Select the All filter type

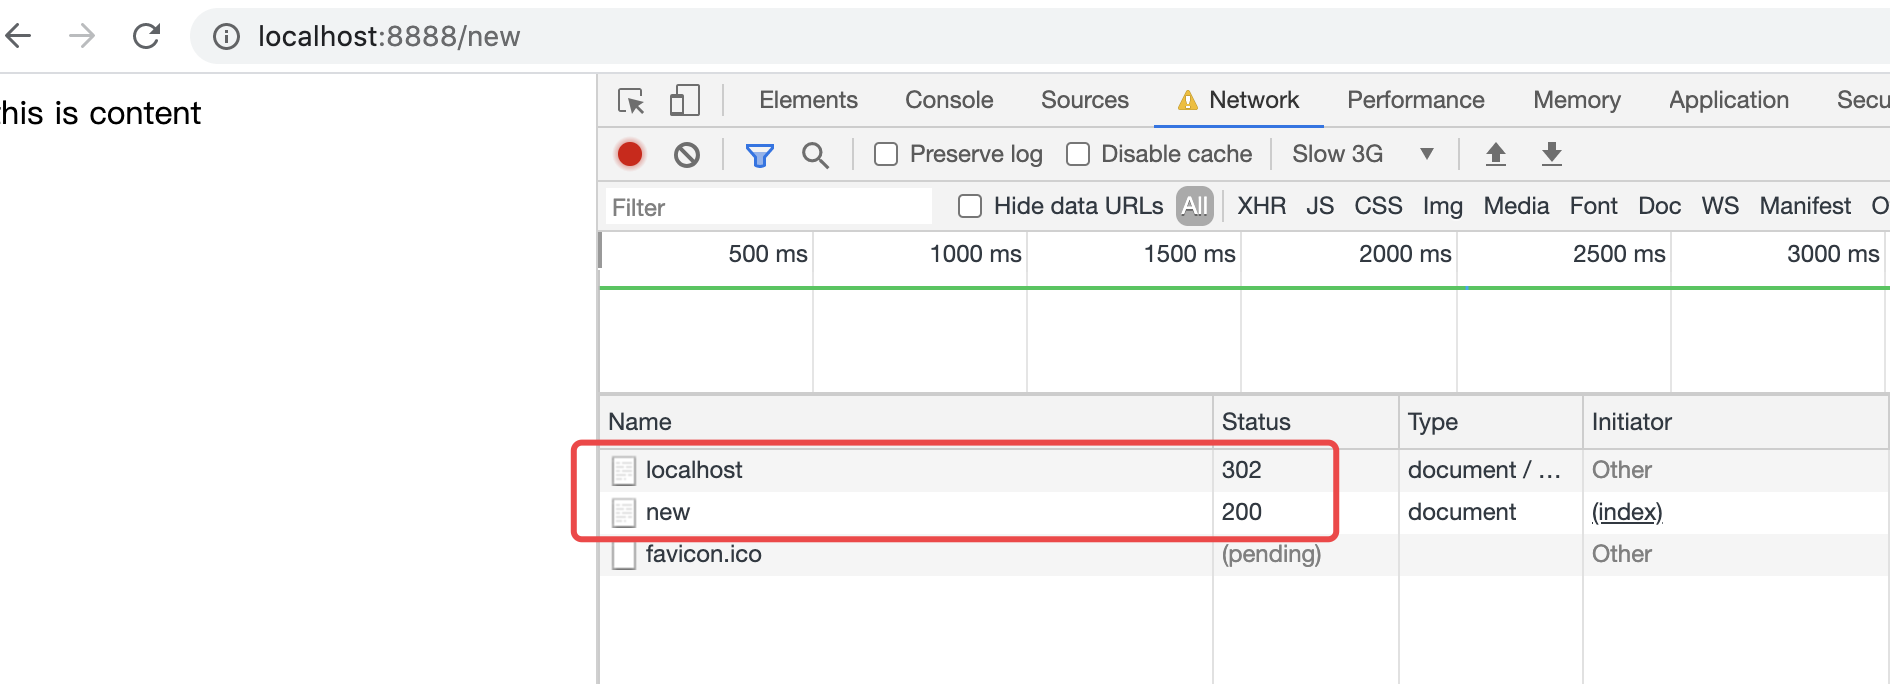click(1195, 206)
